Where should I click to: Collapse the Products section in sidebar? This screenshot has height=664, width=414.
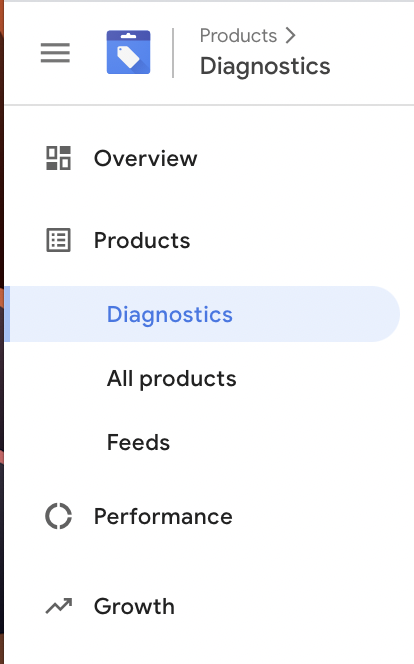pyautogui.click(x=142, y=241)
